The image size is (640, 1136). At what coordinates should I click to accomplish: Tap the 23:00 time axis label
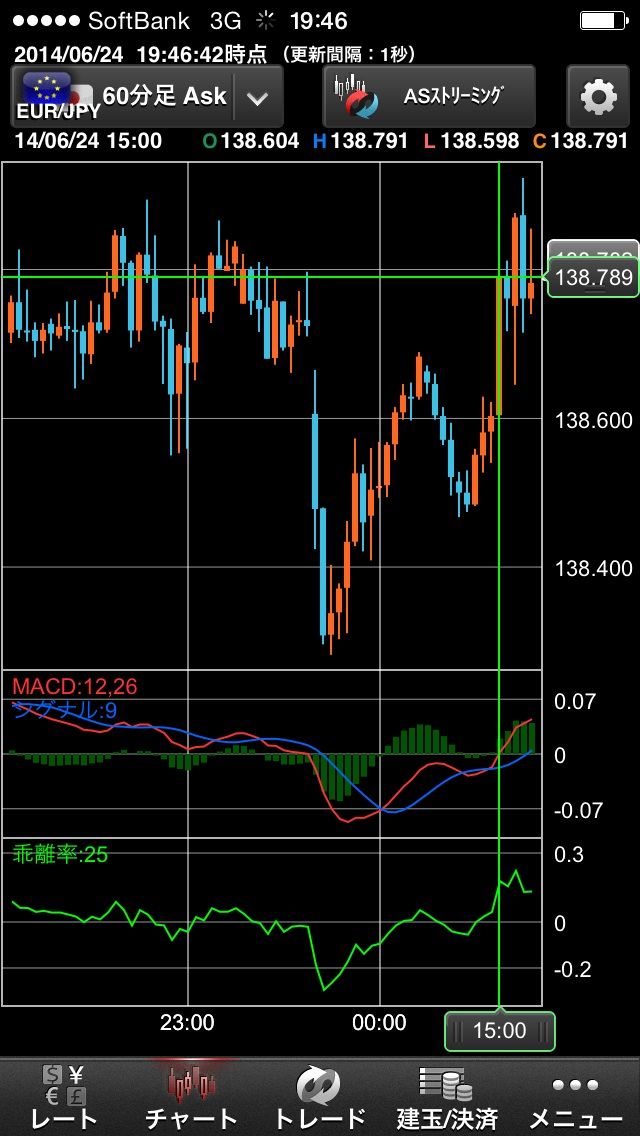[187, 1022]
